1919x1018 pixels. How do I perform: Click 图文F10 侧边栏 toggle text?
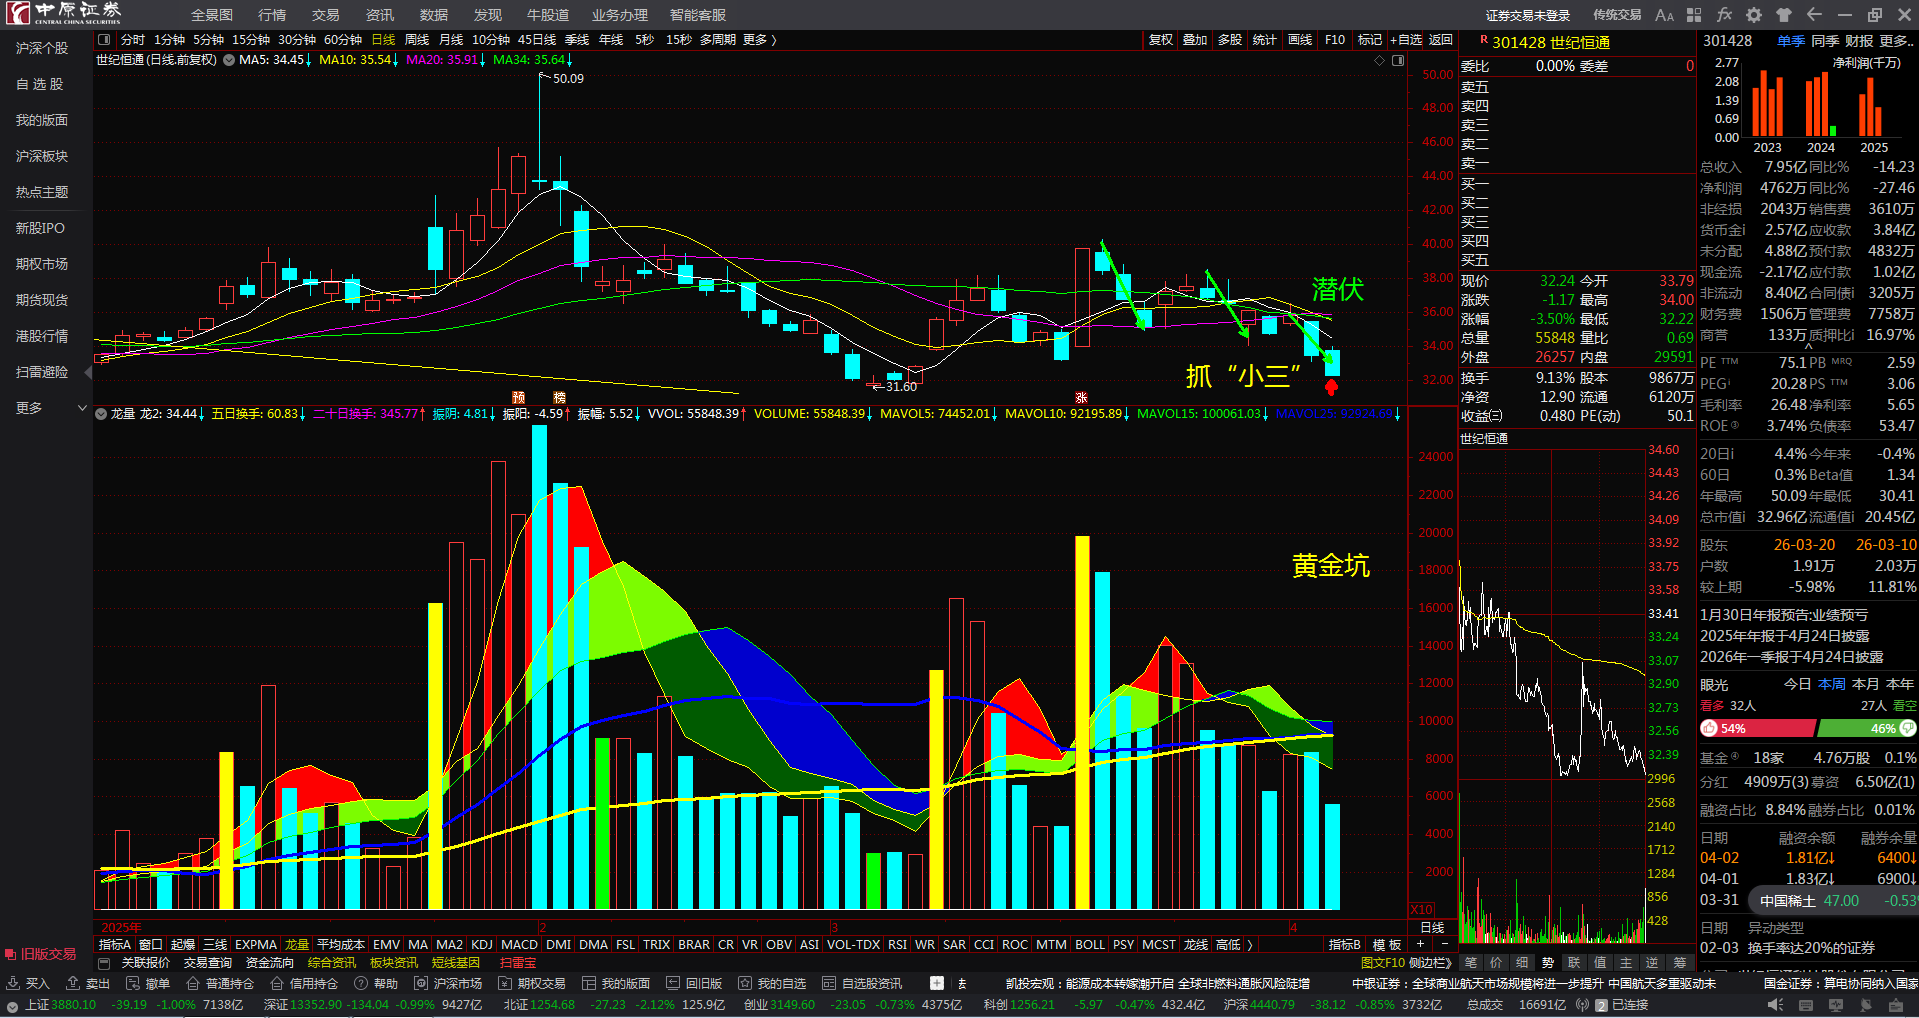tap(1406, 963)
